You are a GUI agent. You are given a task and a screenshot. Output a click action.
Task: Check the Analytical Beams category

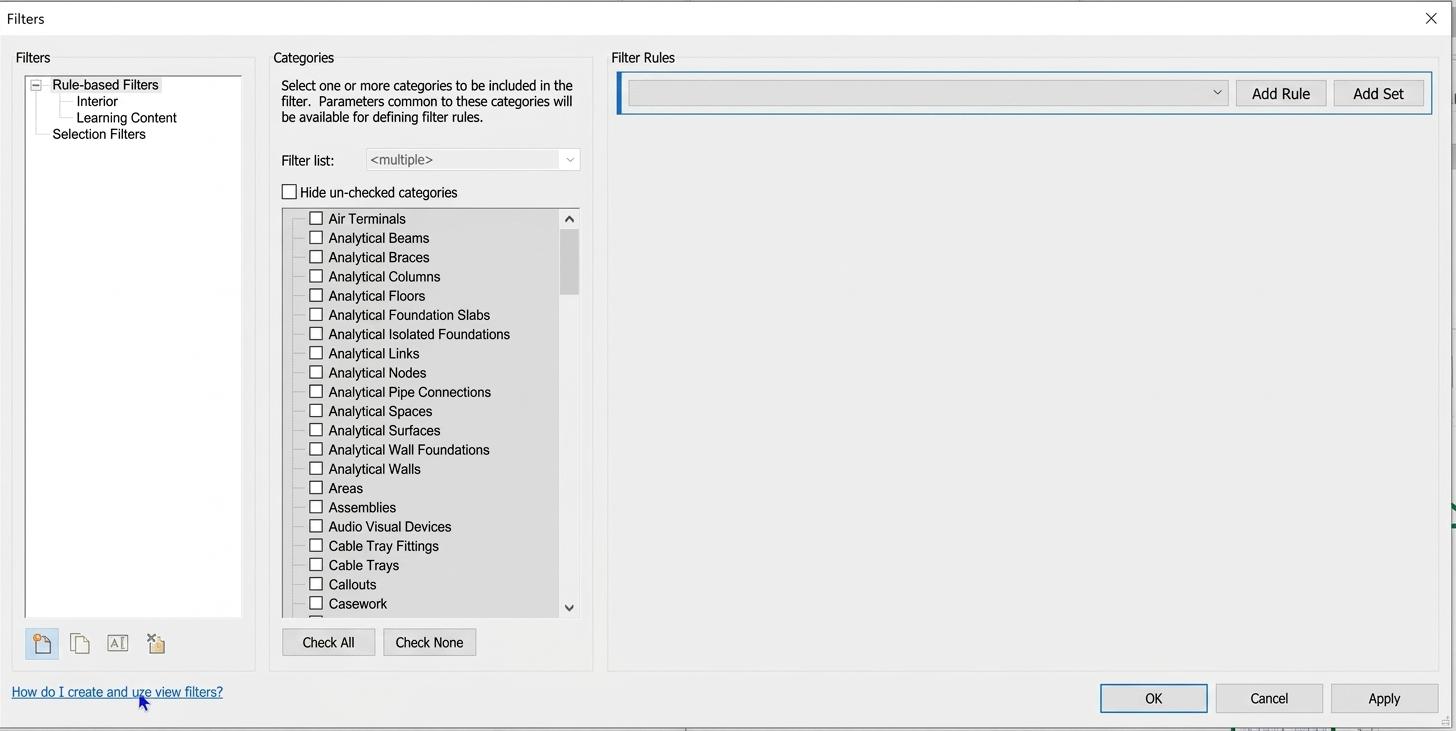(x=316, y=238)
